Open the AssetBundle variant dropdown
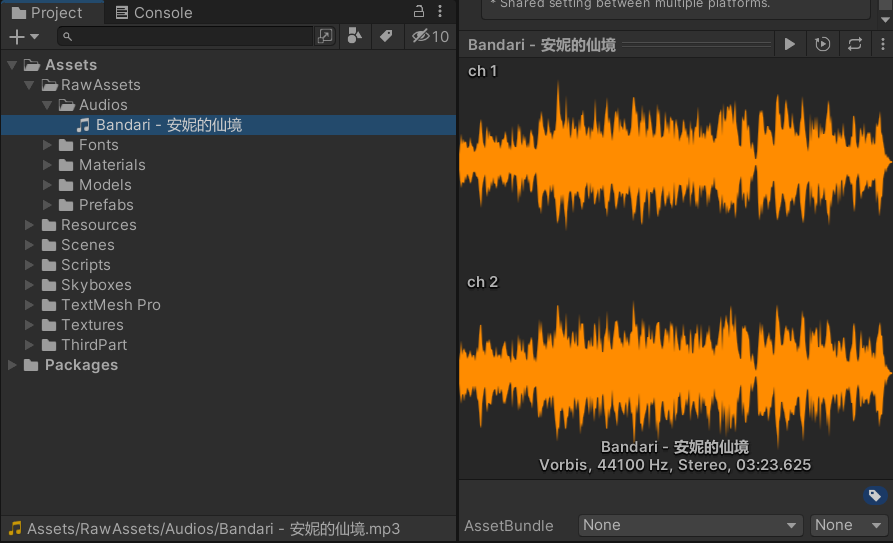893x543 pixels. coord(848,525)
